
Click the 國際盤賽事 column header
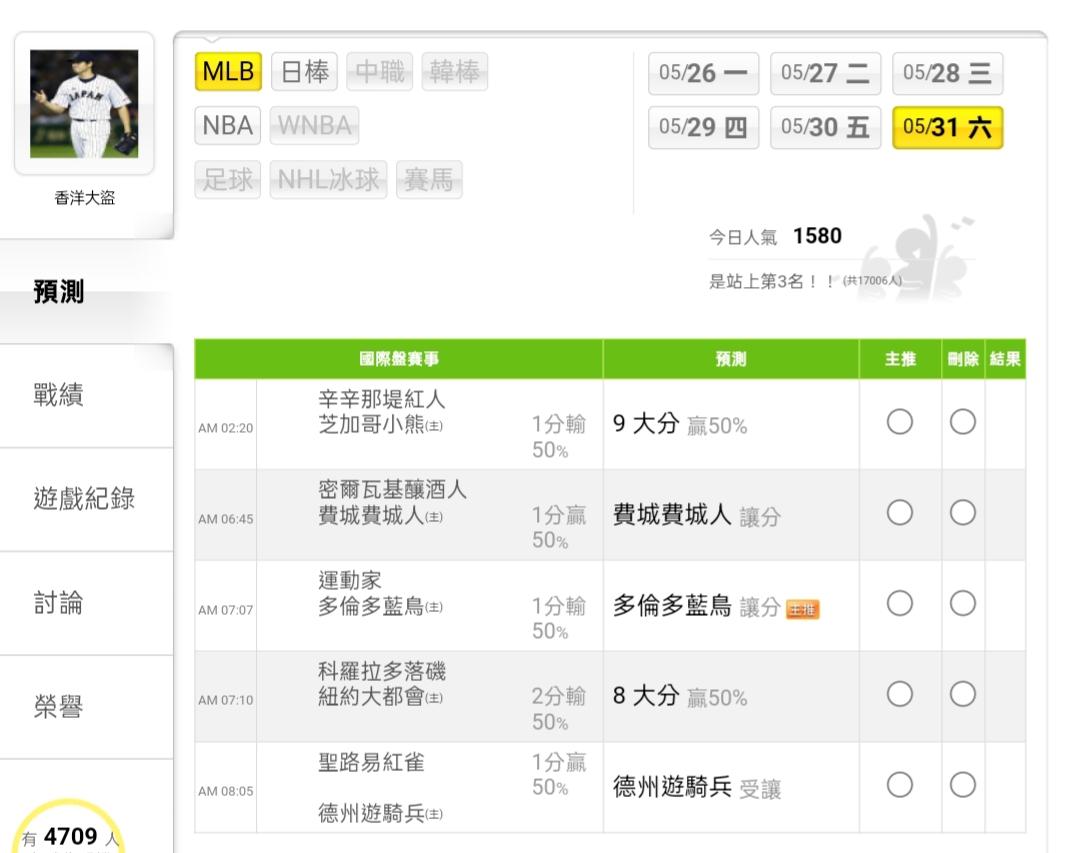[399, 359]
